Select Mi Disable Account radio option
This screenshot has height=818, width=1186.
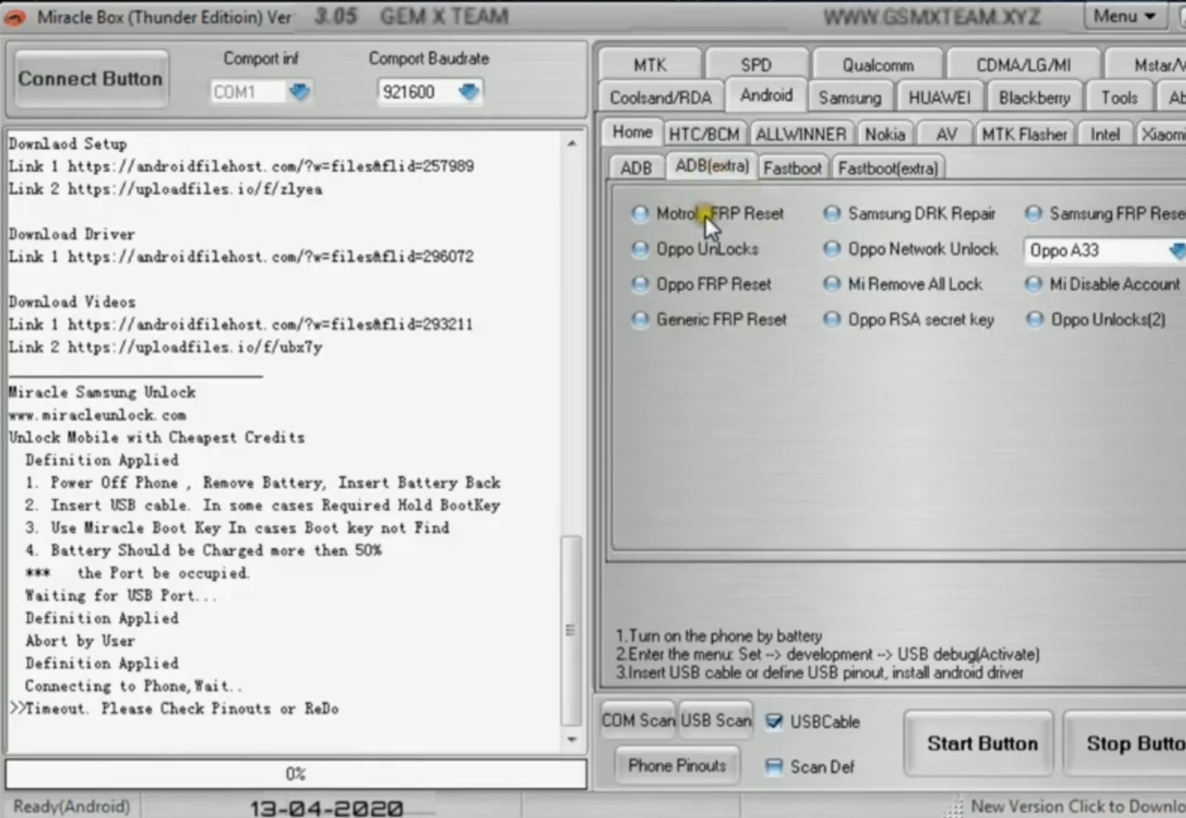(x=1033, y=285)
